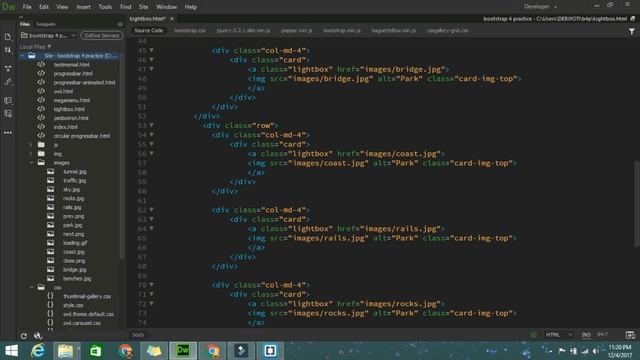Open related file bootstrap.css

[x=190, y=31]
